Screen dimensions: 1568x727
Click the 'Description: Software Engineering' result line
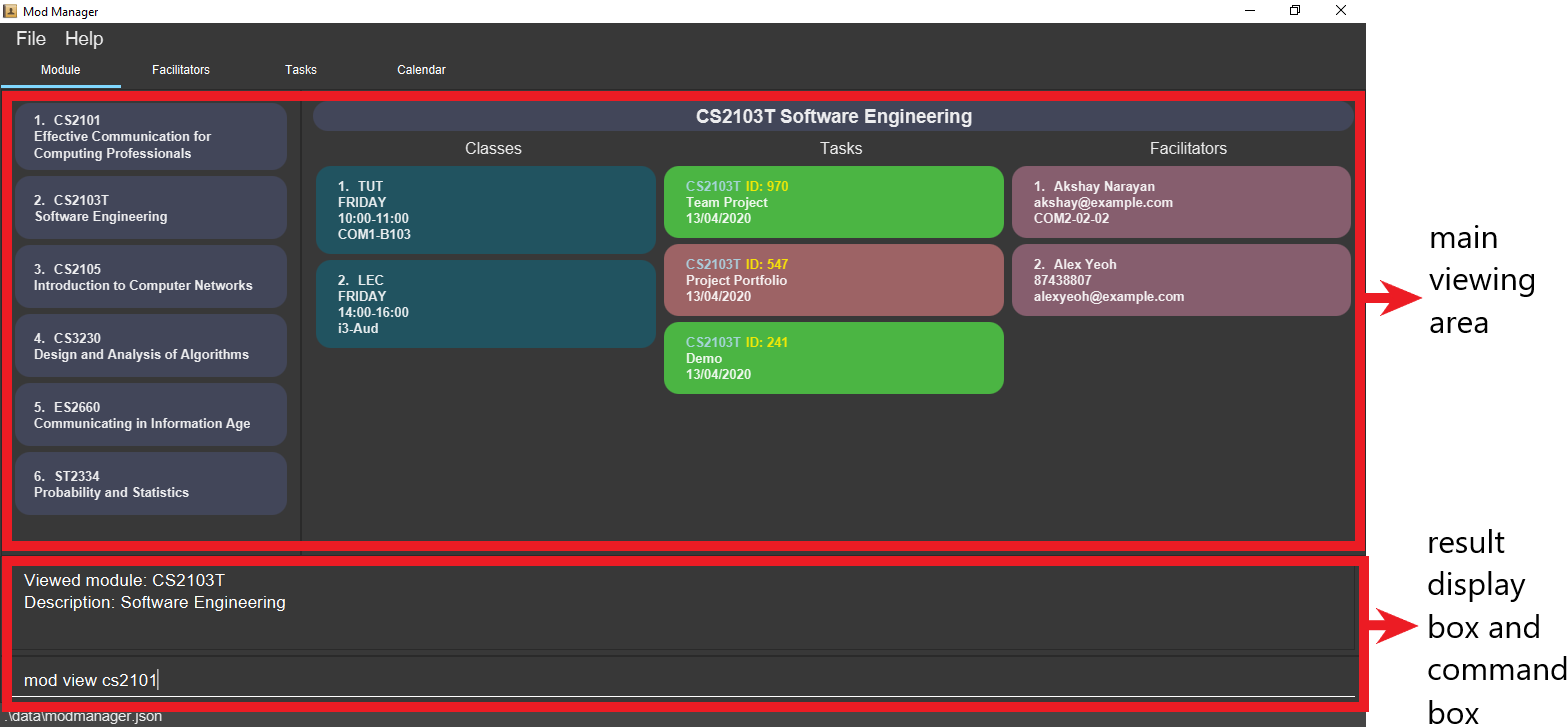tap(155, 603)
